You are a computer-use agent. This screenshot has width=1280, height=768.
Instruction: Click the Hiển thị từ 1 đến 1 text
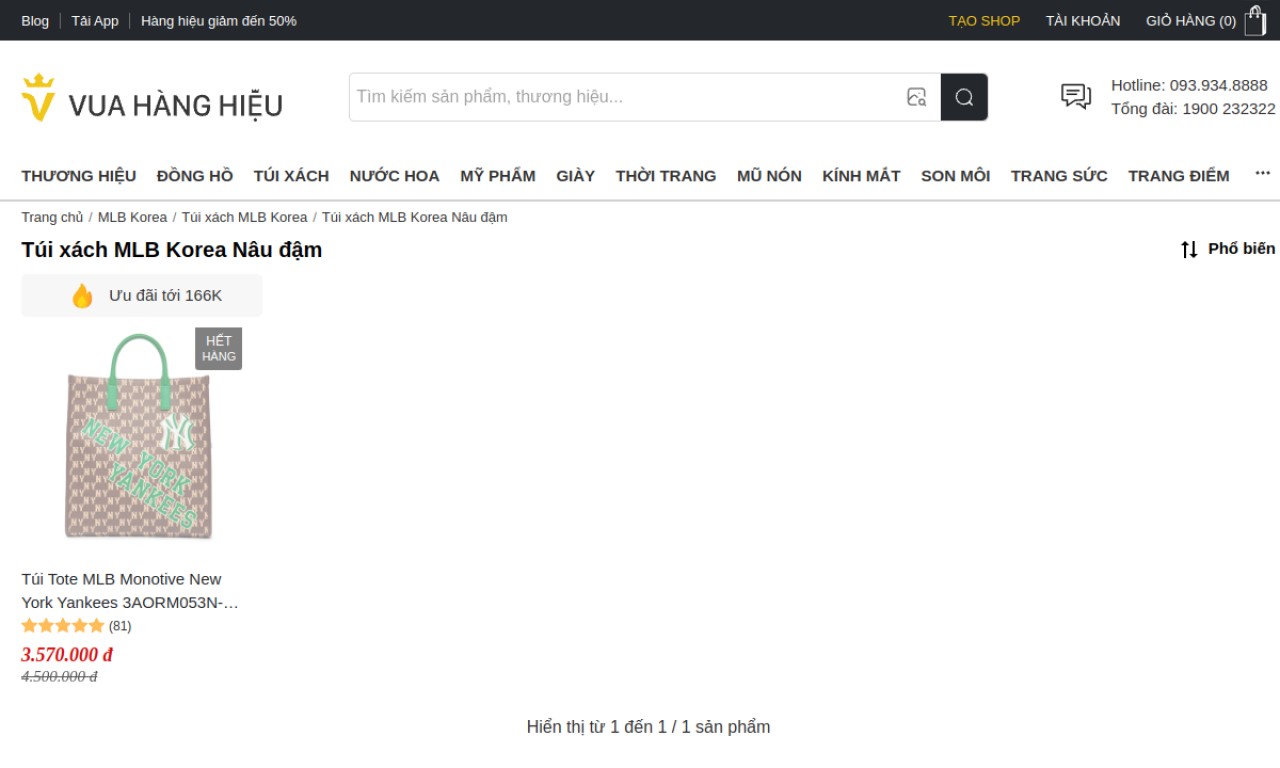(x=649, y=727)
